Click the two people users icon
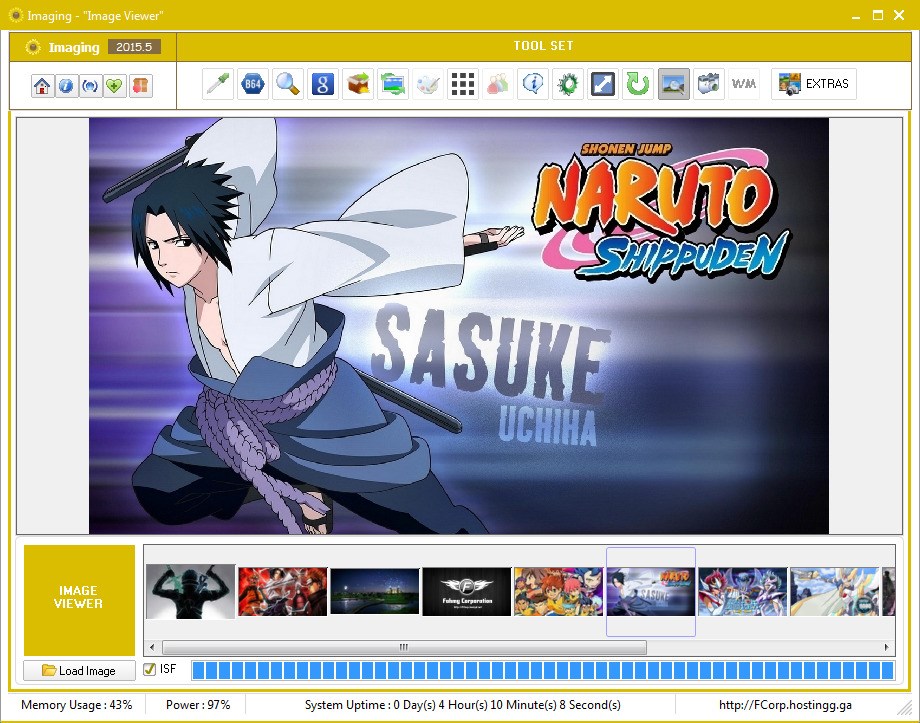The height and width of the screenshot is (723, 920). 498,84
